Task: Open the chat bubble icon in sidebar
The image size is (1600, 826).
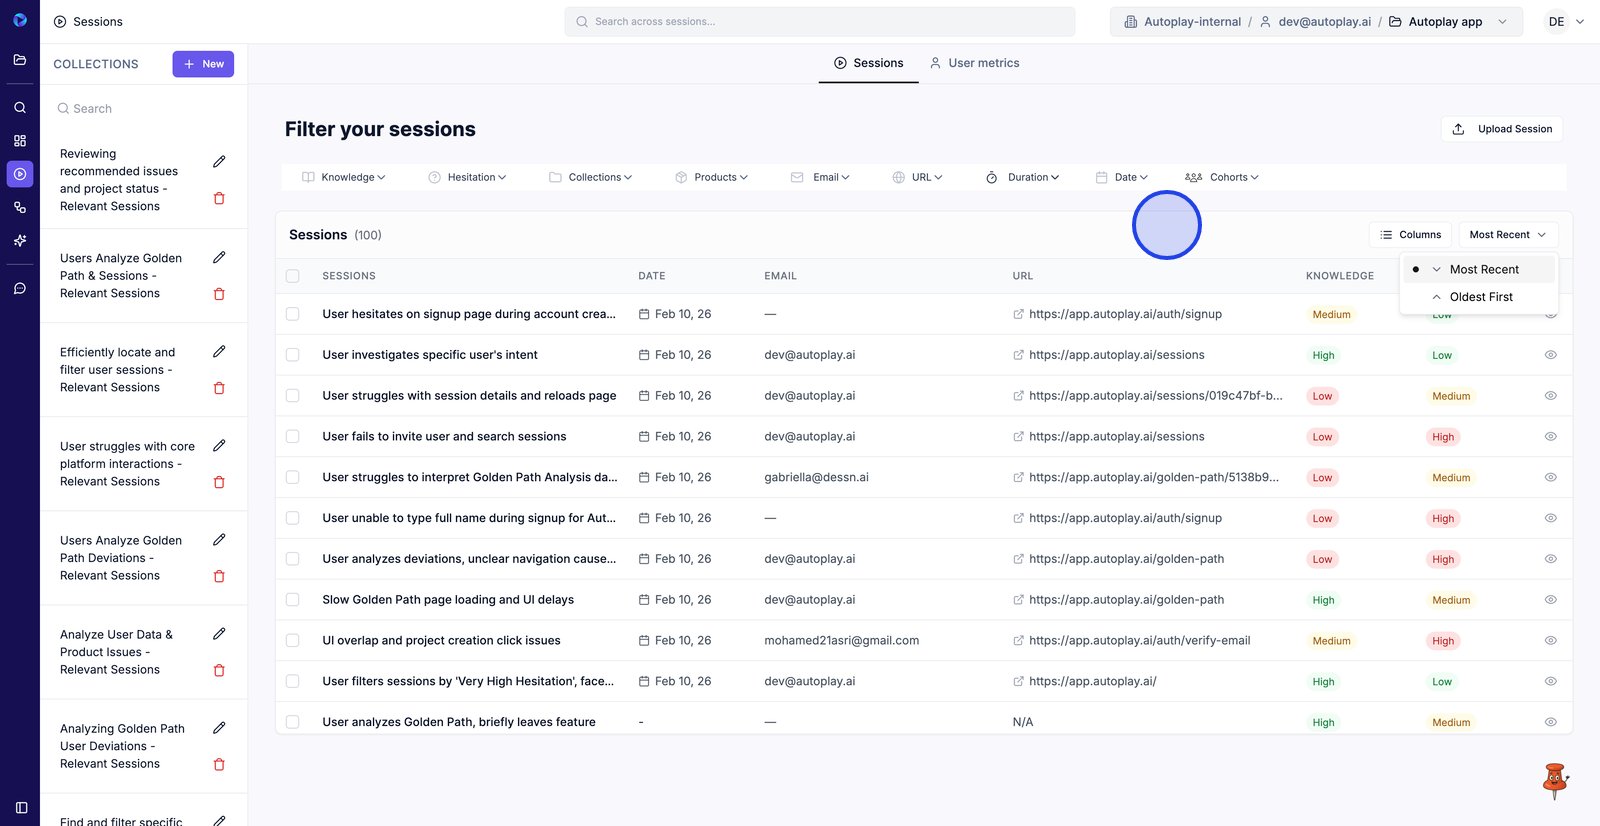Action: click(x=20, y=289)
